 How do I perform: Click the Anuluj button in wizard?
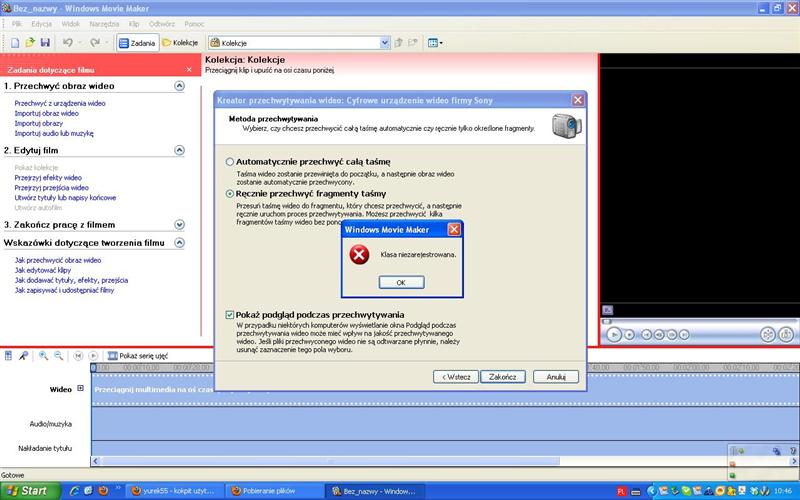[556, 377]
